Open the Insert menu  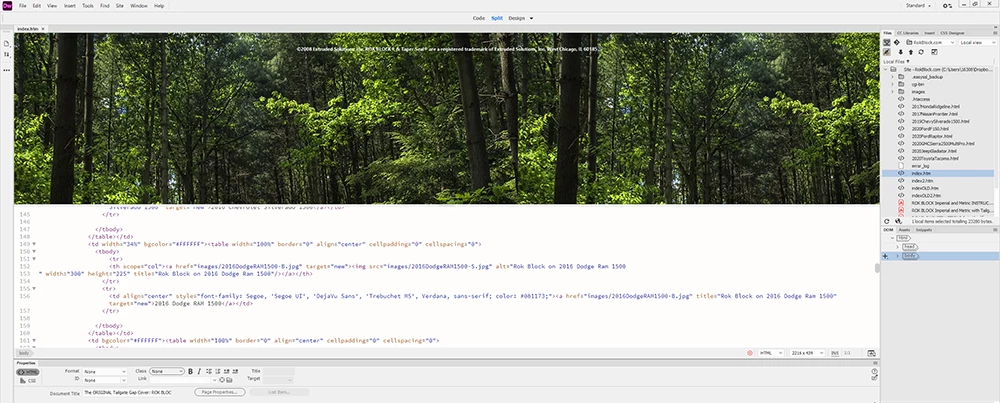tap(70, 6)
